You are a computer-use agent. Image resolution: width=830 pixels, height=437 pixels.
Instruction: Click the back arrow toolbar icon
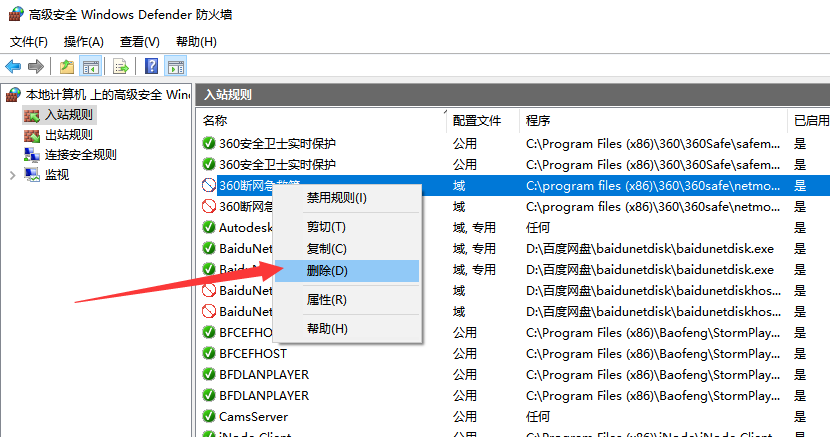(x=13, y=67)
